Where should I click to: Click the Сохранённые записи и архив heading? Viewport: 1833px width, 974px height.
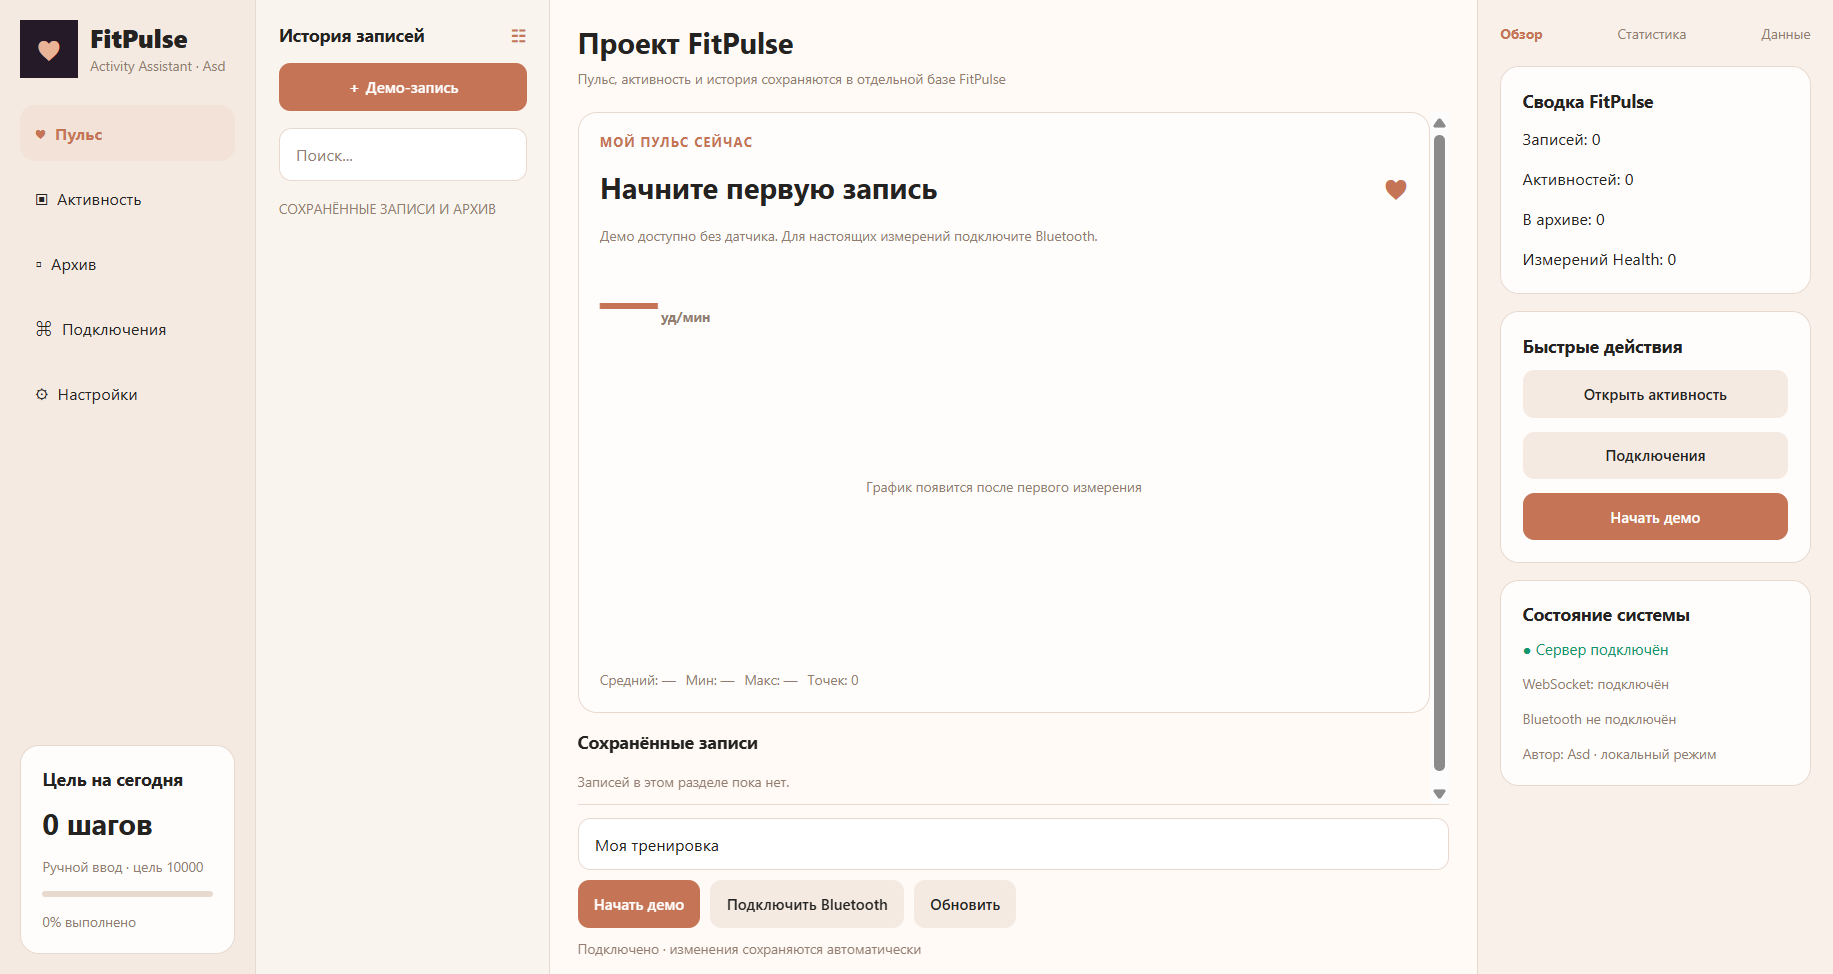[387, 209]
